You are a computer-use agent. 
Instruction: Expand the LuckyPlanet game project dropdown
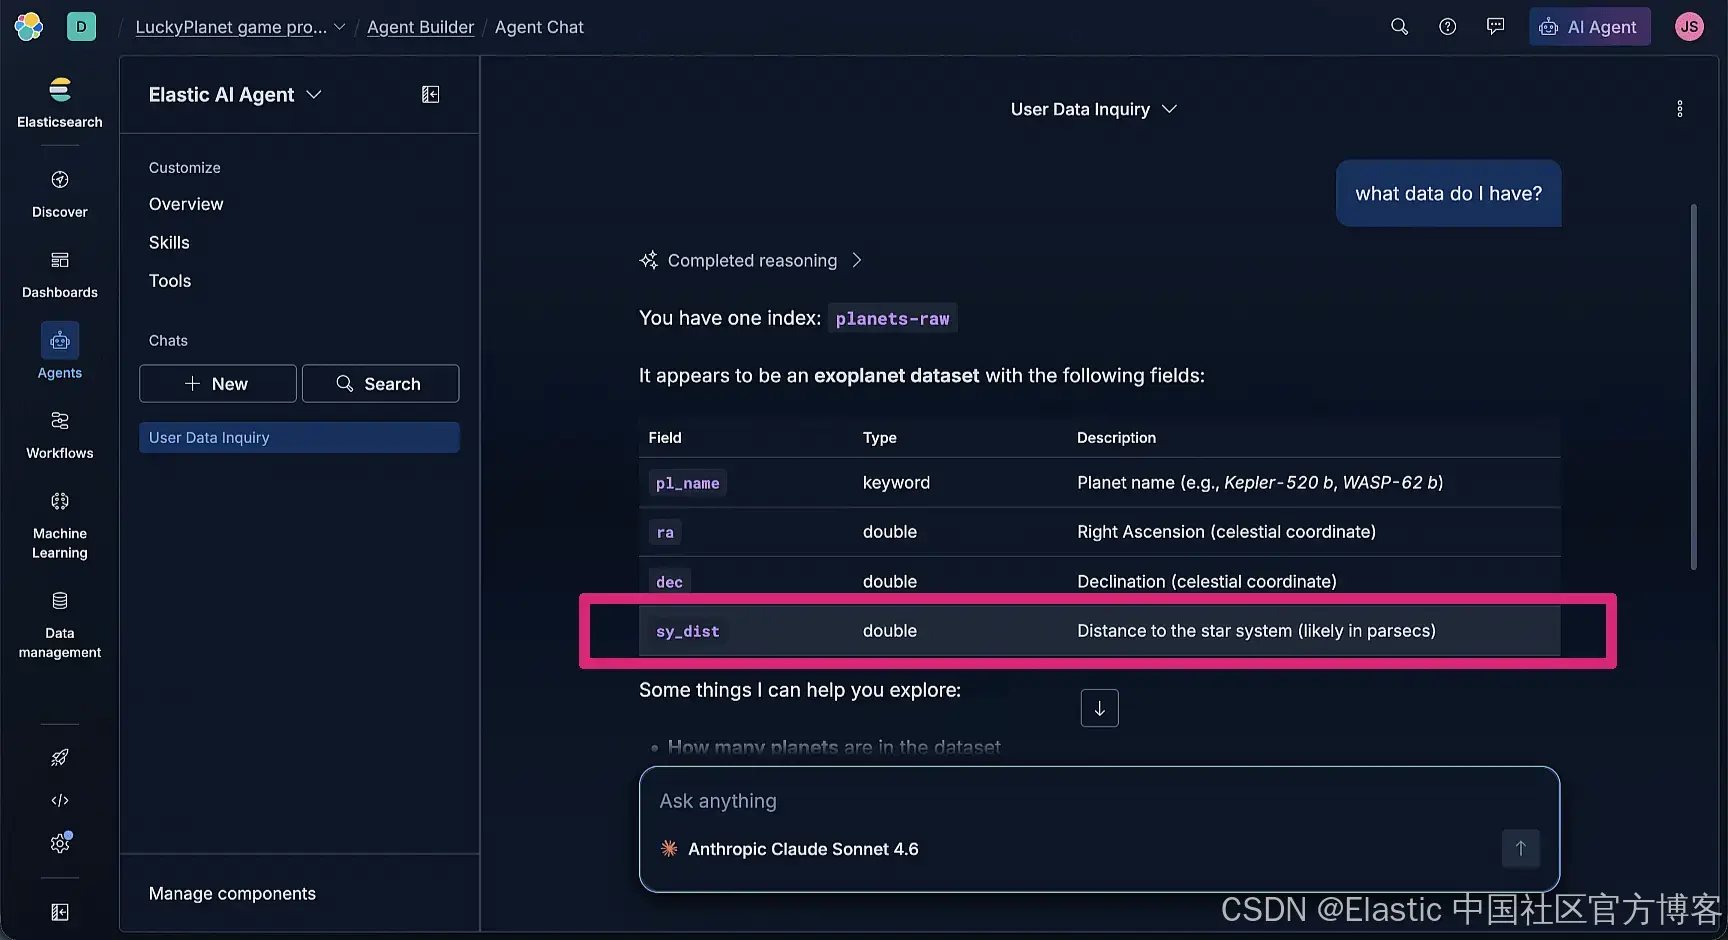[x=240, y=27]
